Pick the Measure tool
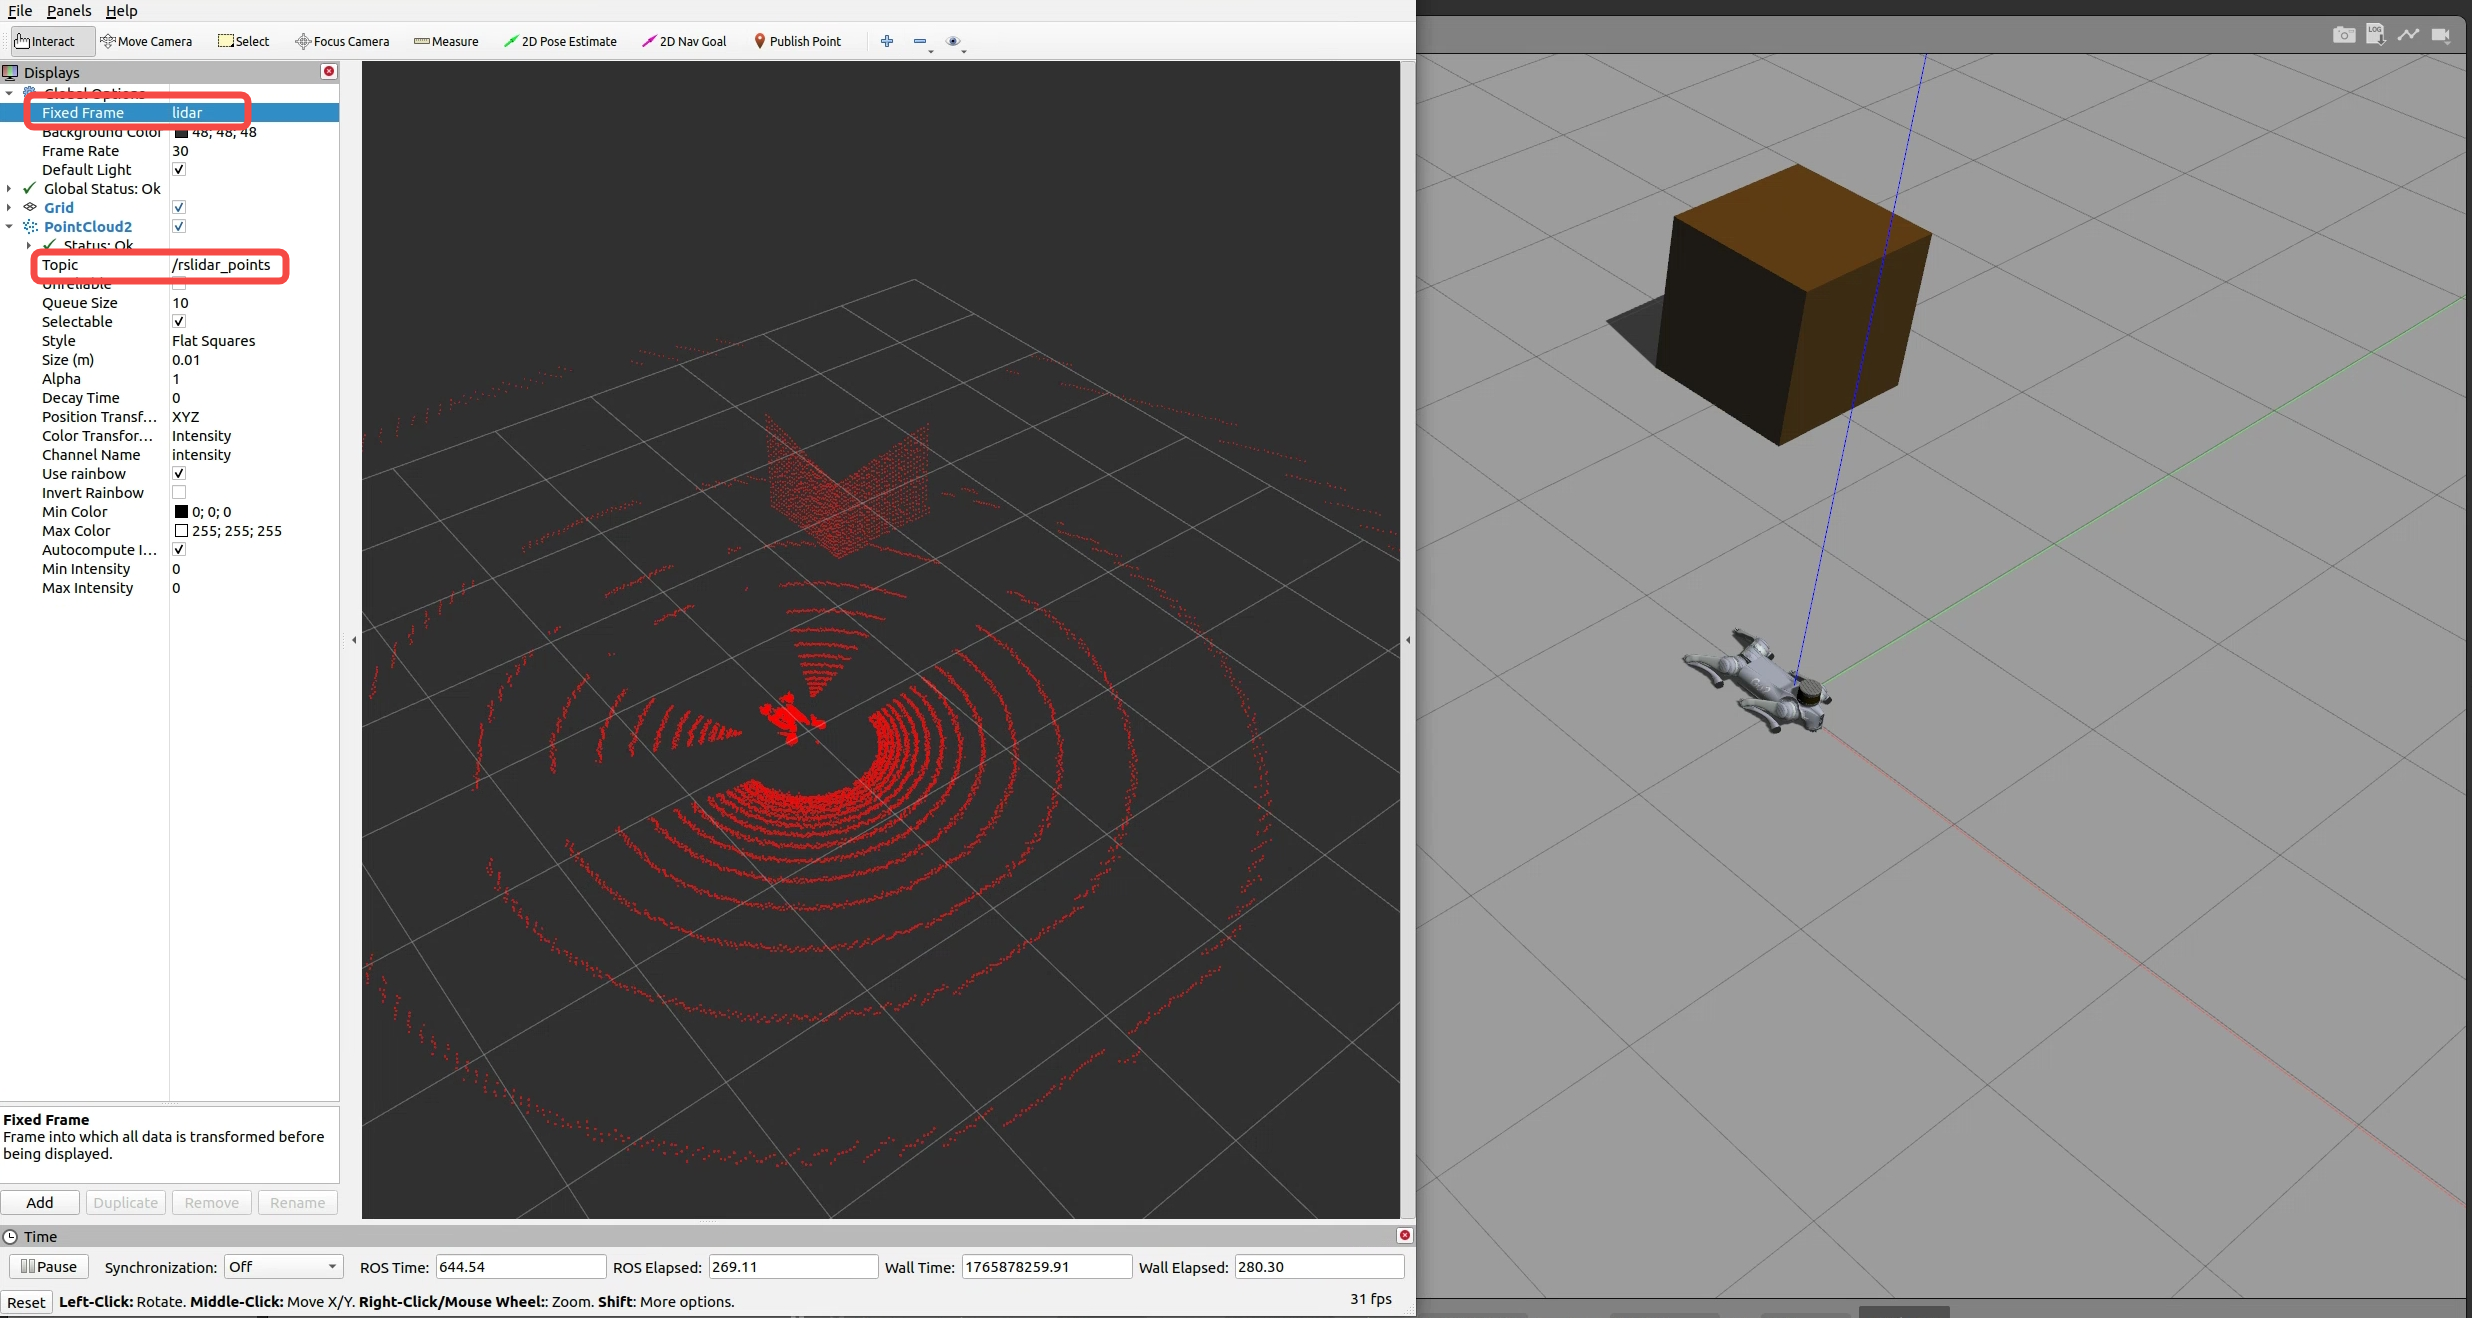Image resolution: width=2472 pixels, height=1318 pixels. tap(446, 41)
